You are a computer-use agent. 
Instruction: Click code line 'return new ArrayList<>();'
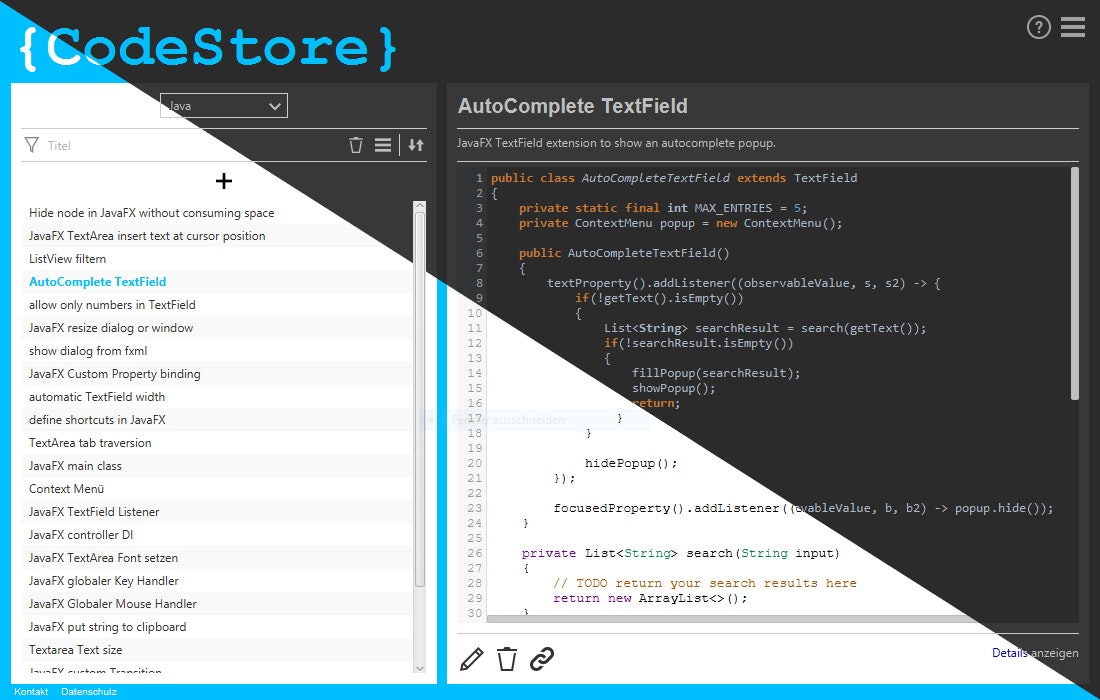[x=650, y=598]
